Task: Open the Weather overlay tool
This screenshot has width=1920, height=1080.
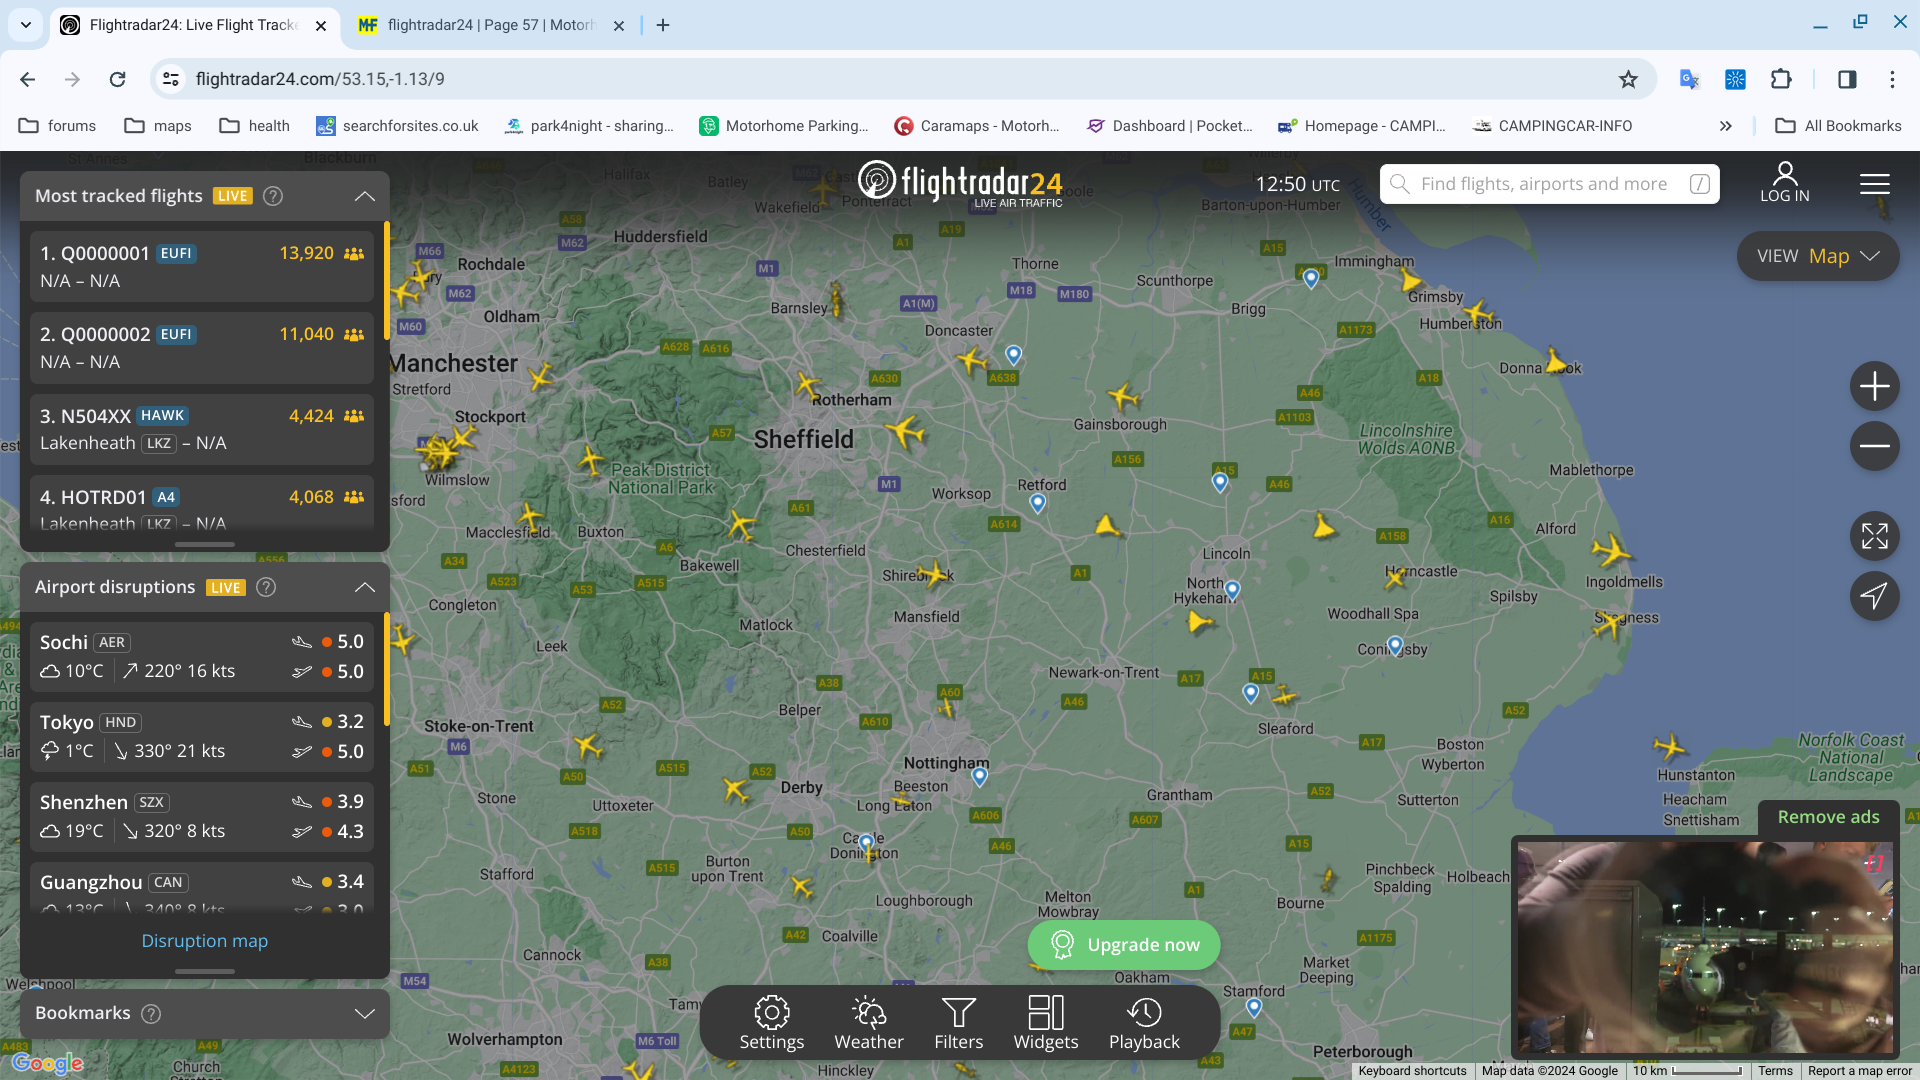Action: (868, 1023)
